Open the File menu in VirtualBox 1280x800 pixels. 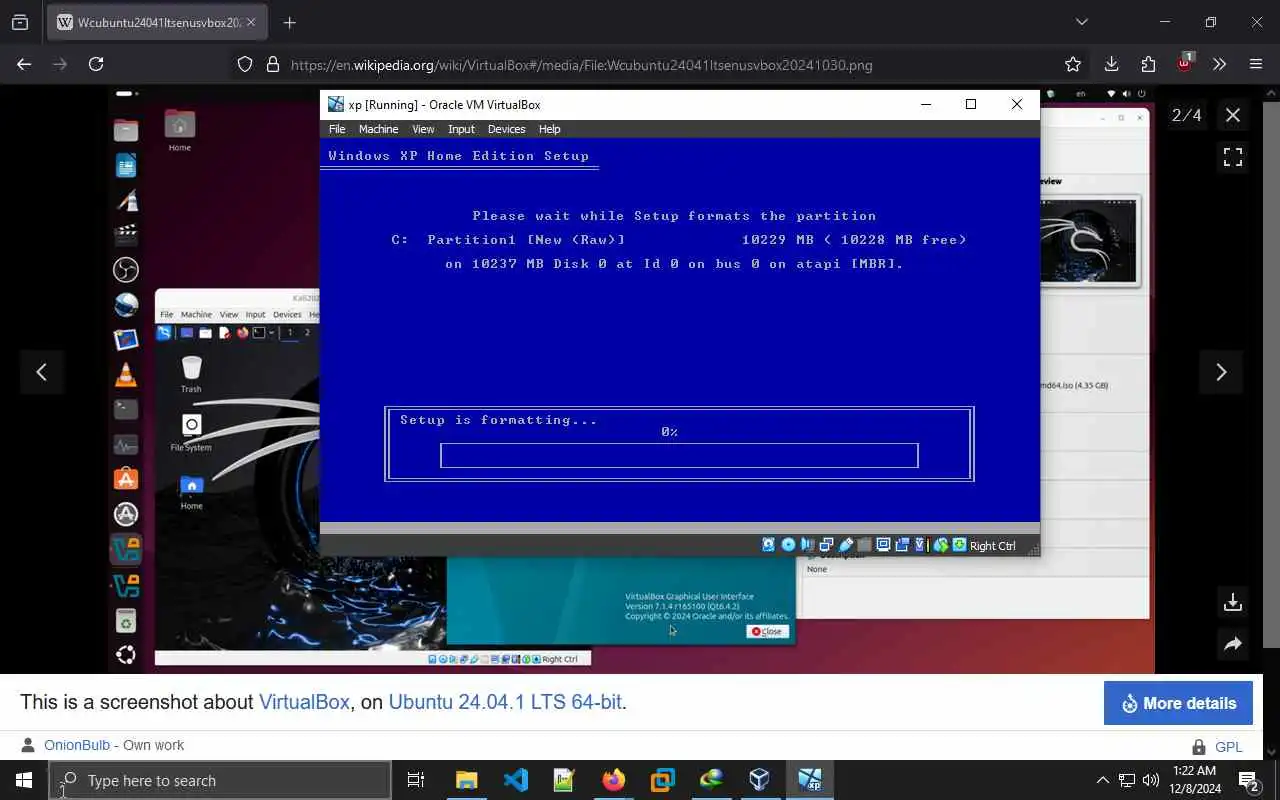pyautogui.click(x=337, y=129)
